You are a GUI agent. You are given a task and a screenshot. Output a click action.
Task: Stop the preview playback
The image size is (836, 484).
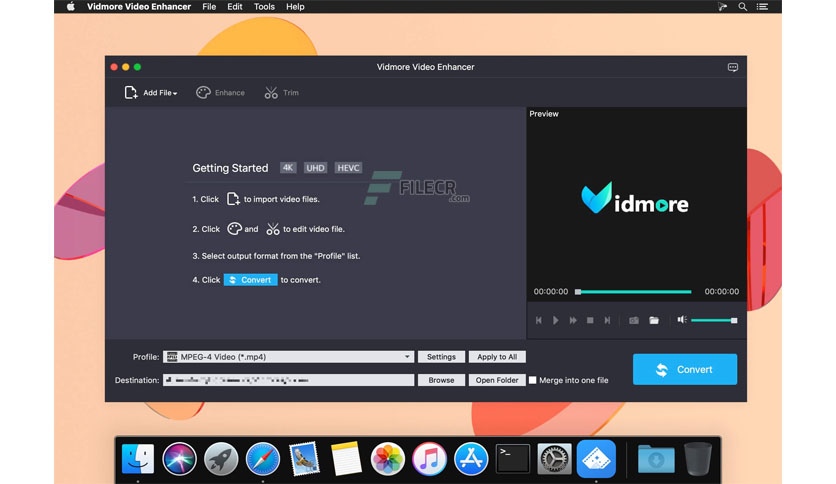(x=590, y=320)
